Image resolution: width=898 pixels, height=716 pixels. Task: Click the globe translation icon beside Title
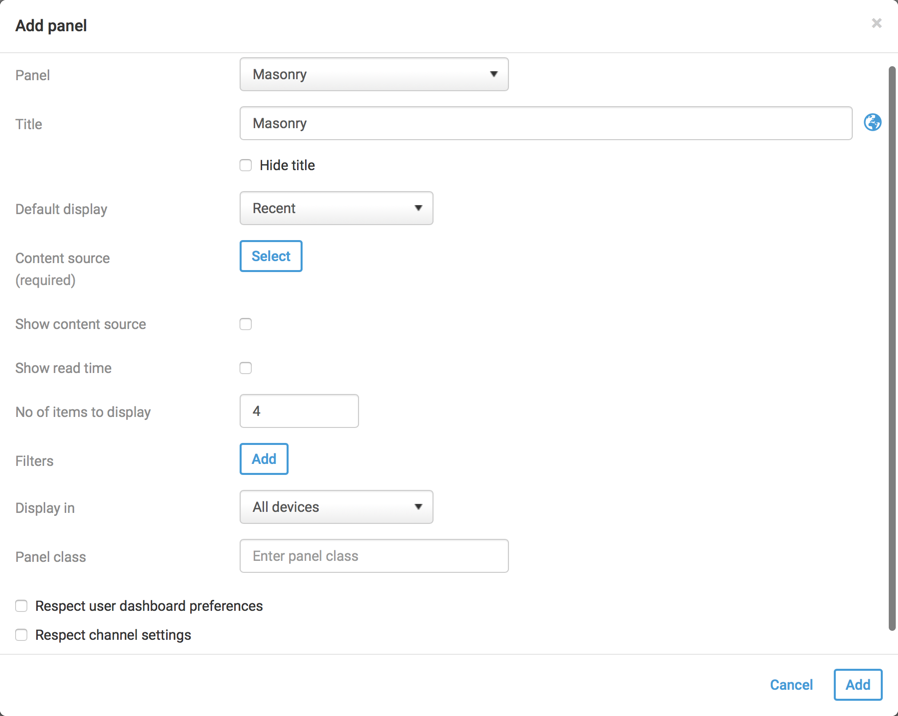[873, 122]
